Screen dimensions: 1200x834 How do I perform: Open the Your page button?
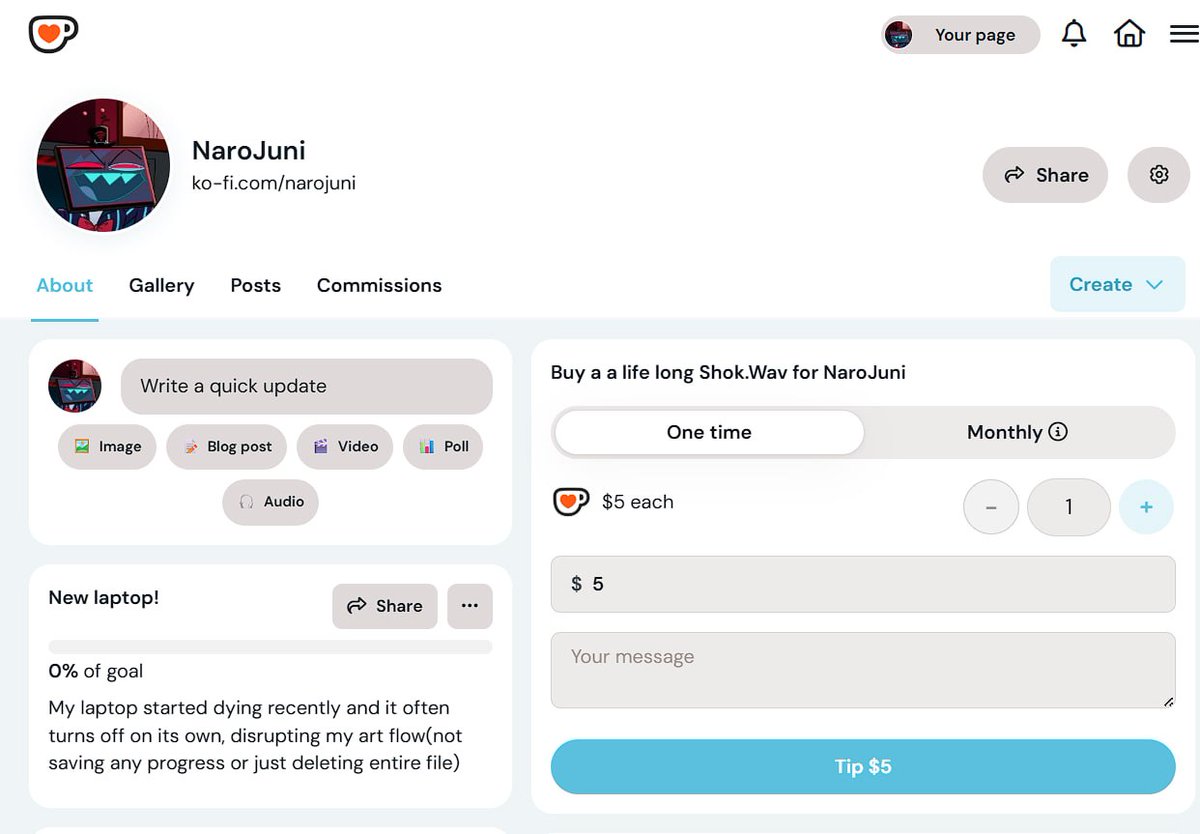click(x=960, y=35)
